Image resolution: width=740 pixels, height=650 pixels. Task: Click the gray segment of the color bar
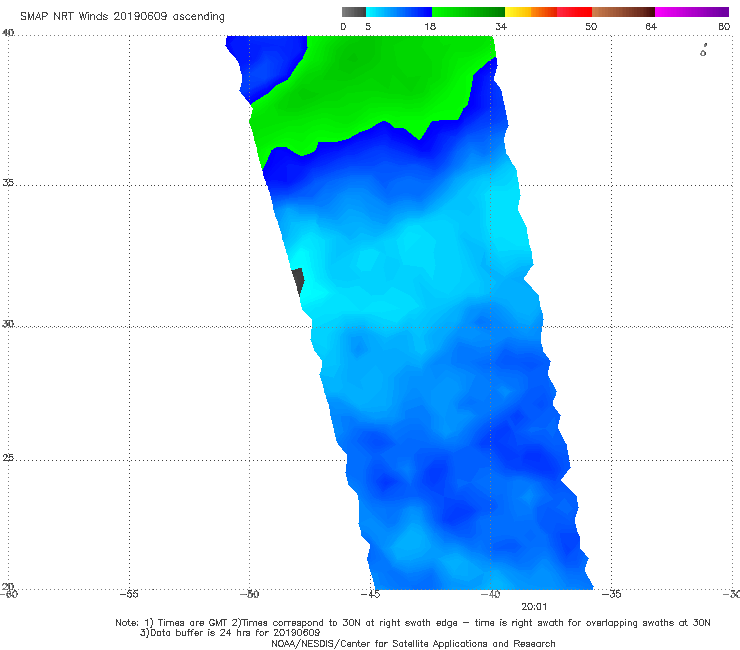(353, 12)
